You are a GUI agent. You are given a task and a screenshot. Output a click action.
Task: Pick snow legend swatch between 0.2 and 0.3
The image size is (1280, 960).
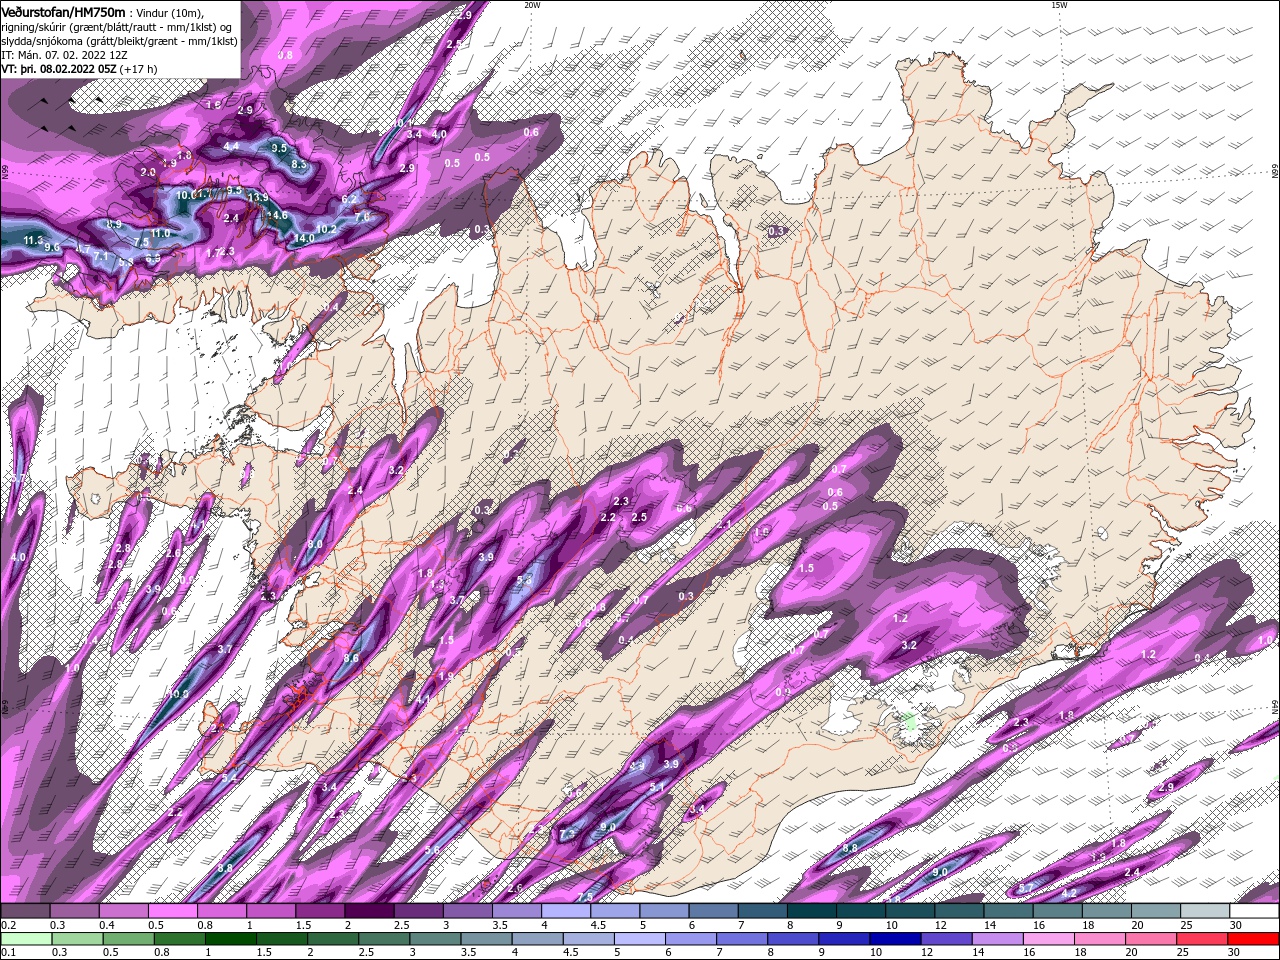tap(25, 911)
